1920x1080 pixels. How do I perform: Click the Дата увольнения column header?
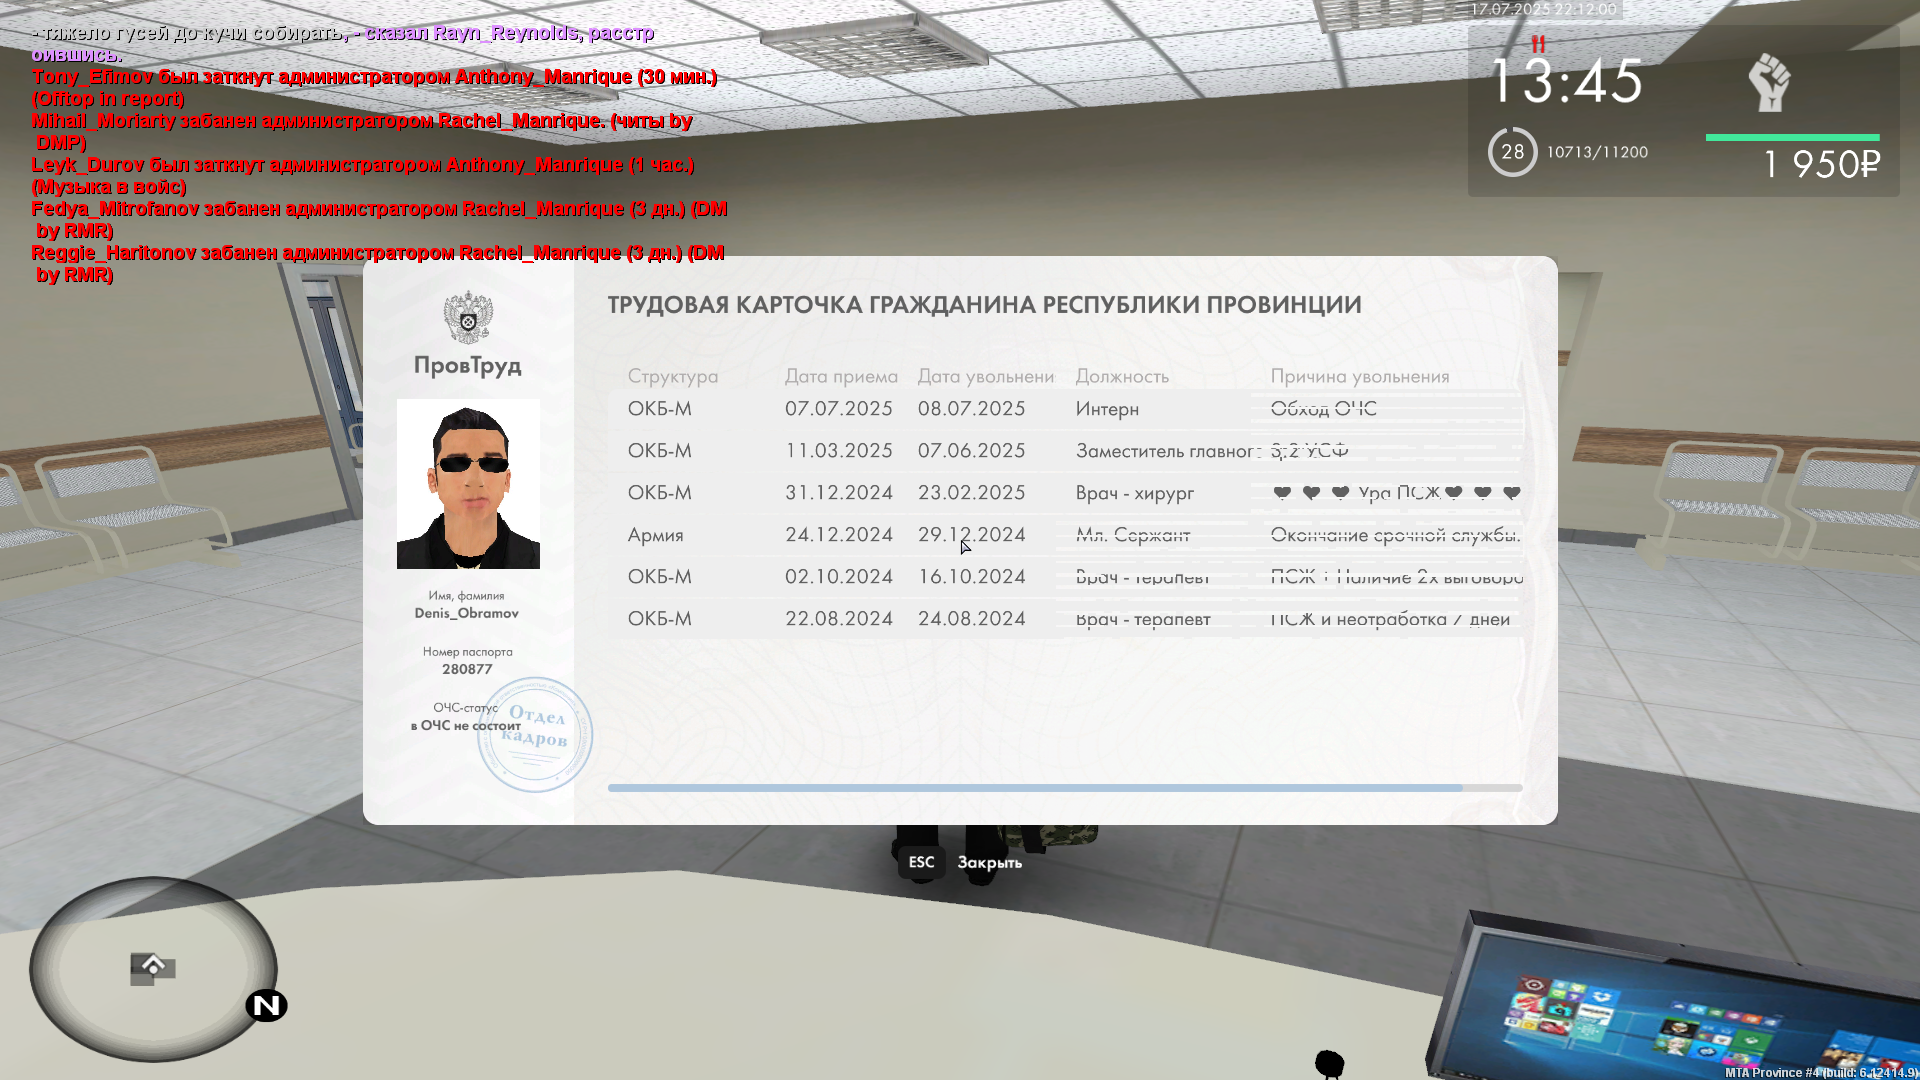tap(986, 376)
